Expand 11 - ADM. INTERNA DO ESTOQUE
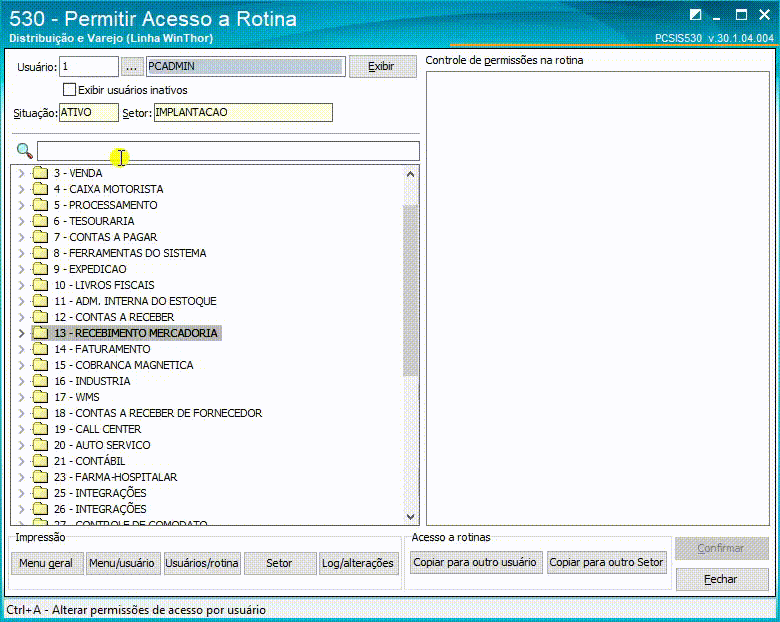The image size is (780, 622). (21, 301)
